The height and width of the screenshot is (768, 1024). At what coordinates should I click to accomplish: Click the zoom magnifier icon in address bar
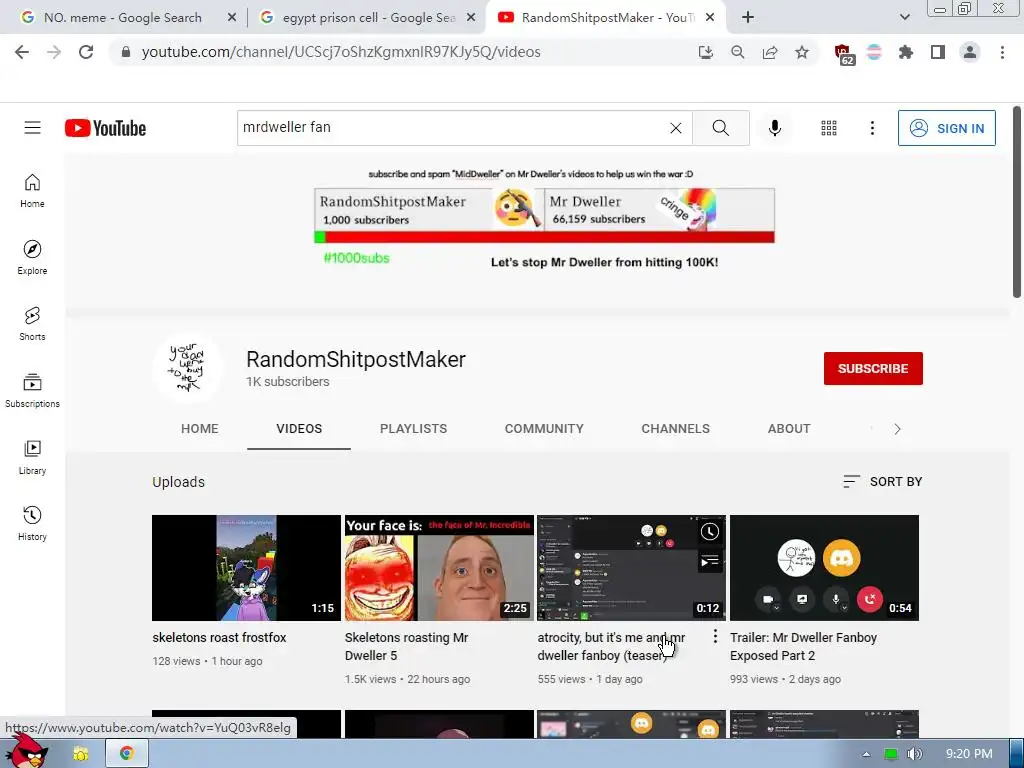[x=738, y=52]
